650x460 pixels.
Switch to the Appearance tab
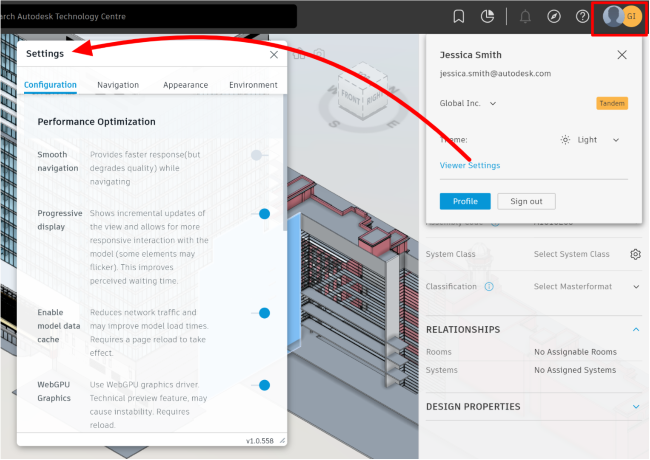pos(185,85)
